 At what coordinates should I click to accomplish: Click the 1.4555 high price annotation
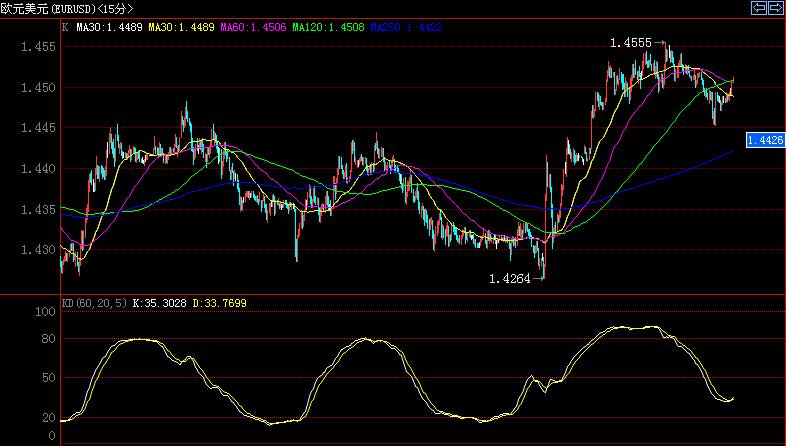[631, 43]
